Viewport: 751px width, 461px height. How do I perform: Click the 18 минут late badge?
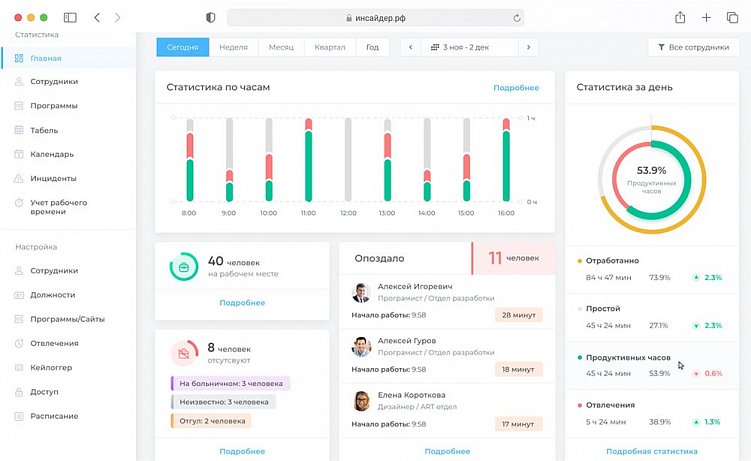point(519,369)
